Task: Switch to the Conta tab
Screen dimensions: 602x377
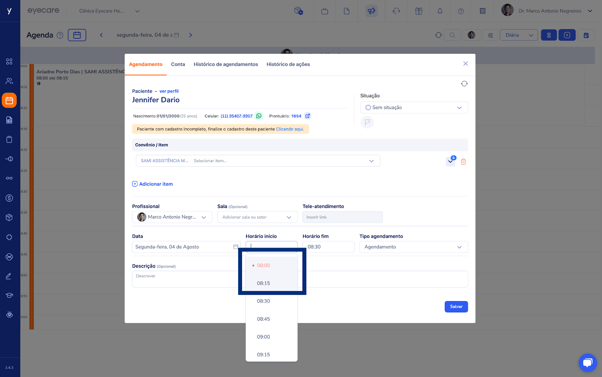Action: tap(178, 64)
